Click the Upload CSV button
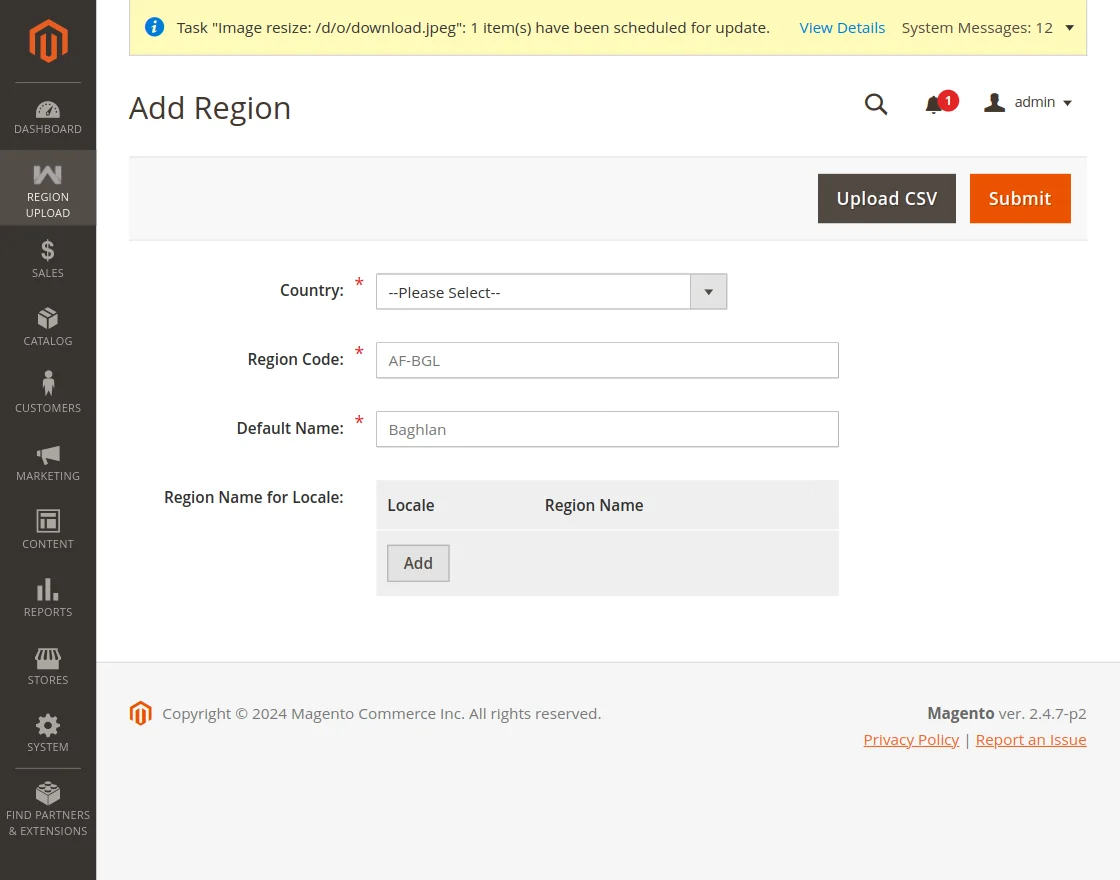This screenshot has height=880, width=1120. [x=886, y=198]
